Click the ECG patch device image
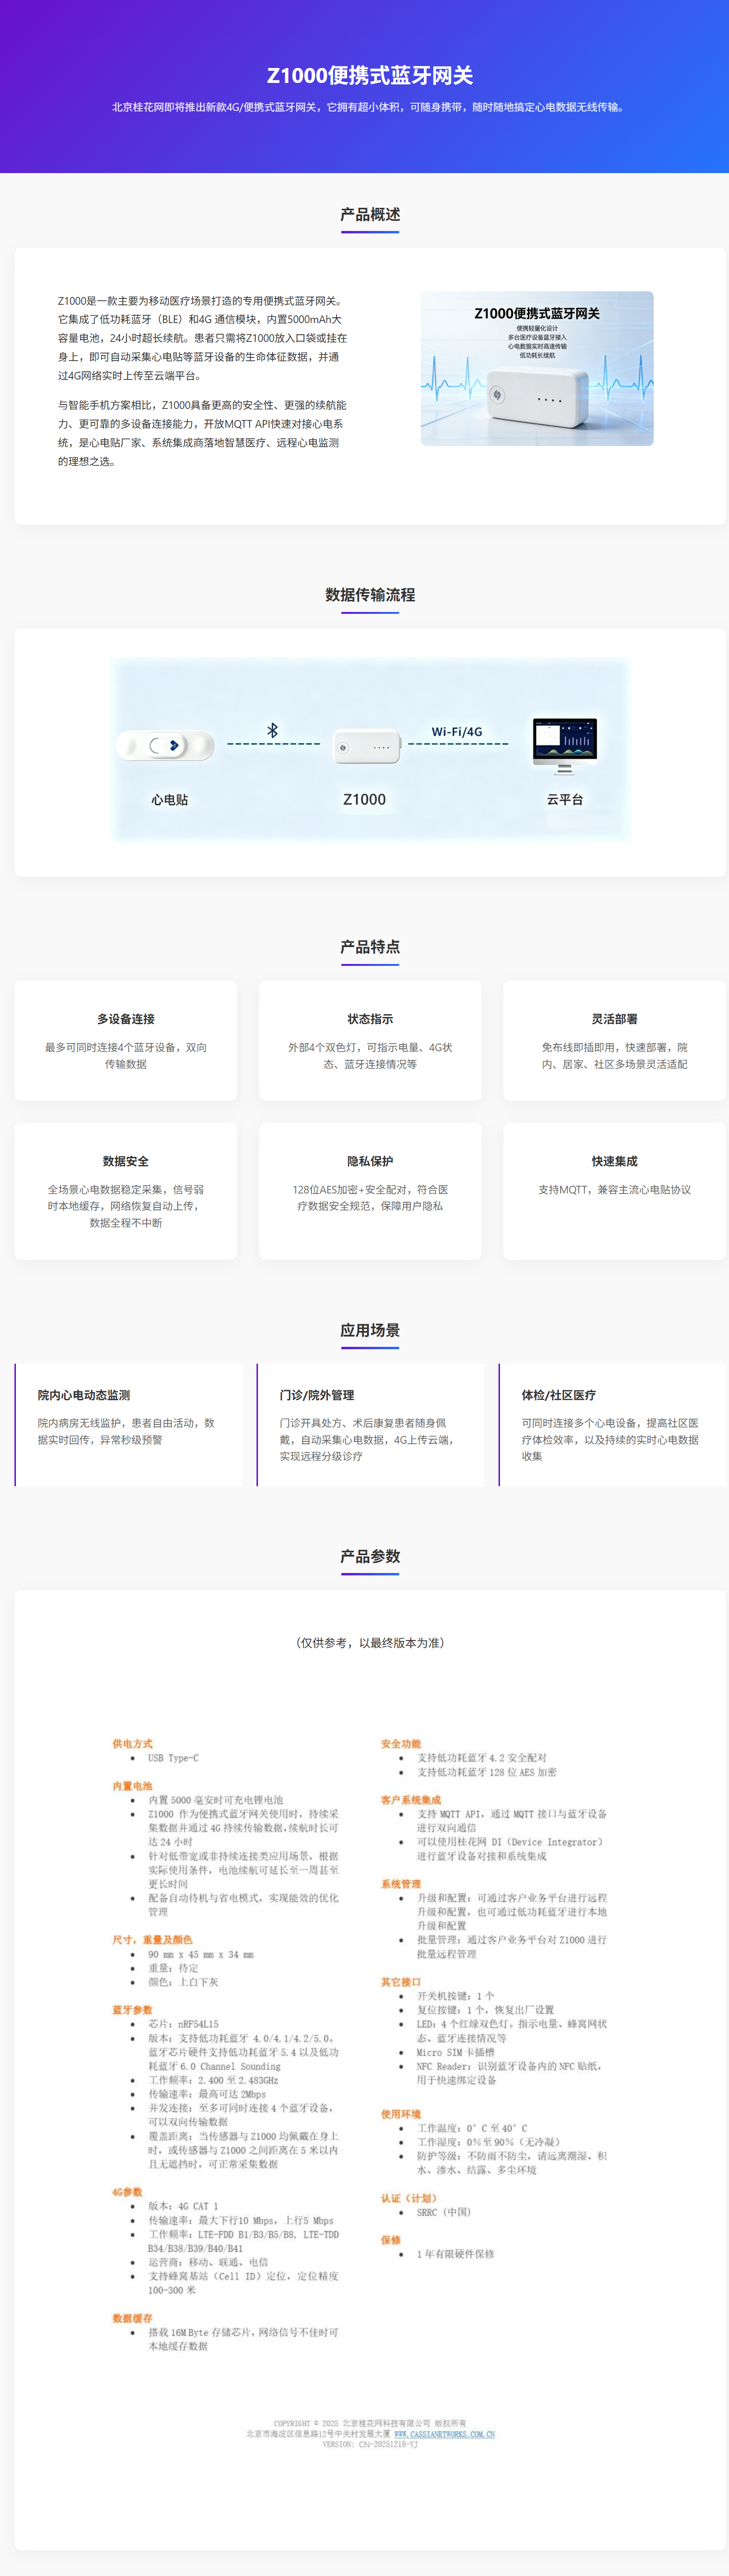 [x=166, y=746]
